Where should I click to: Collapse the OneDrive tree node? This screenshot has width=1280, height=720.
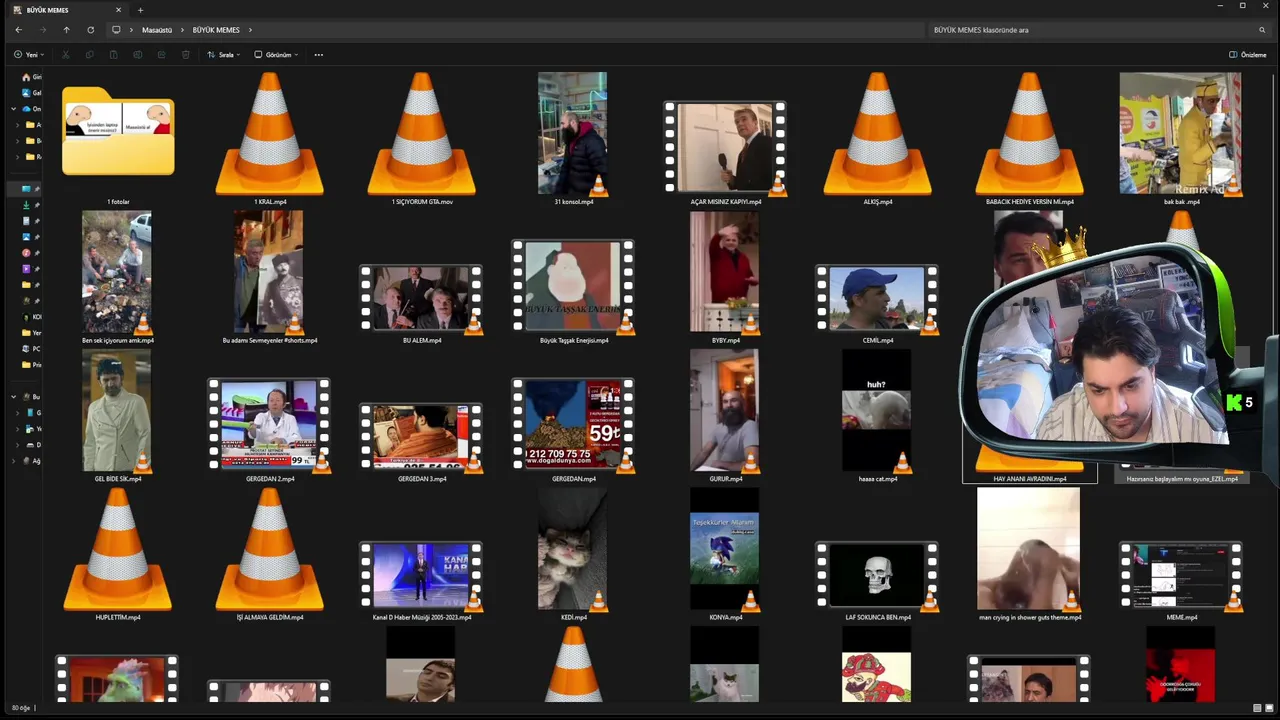14,109
